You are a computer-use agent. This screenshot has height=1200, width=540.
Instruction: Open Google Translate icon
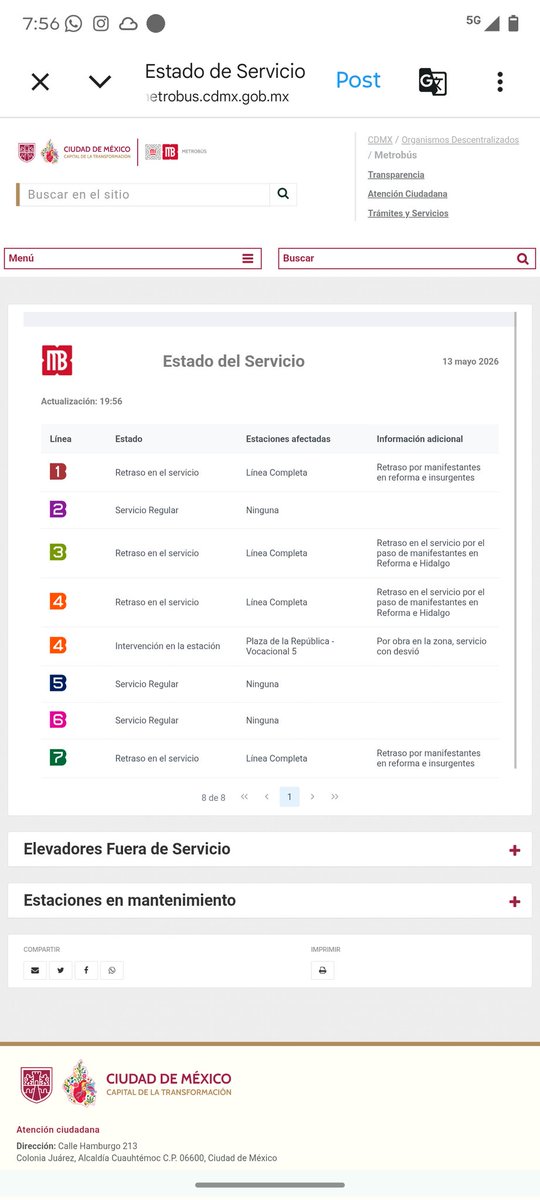(432, 82)
